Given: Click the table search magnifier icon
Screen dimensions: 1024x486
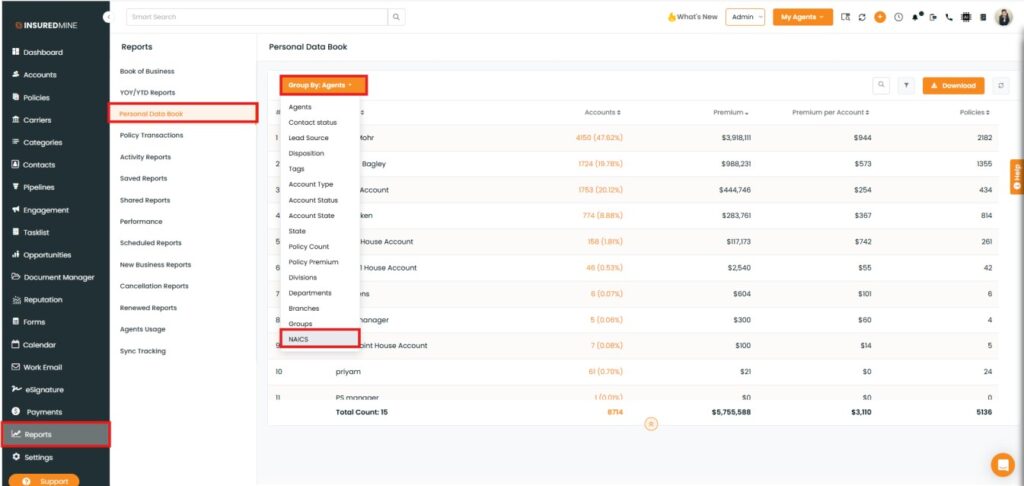Looking at the screenshot, I should point(881,86).
